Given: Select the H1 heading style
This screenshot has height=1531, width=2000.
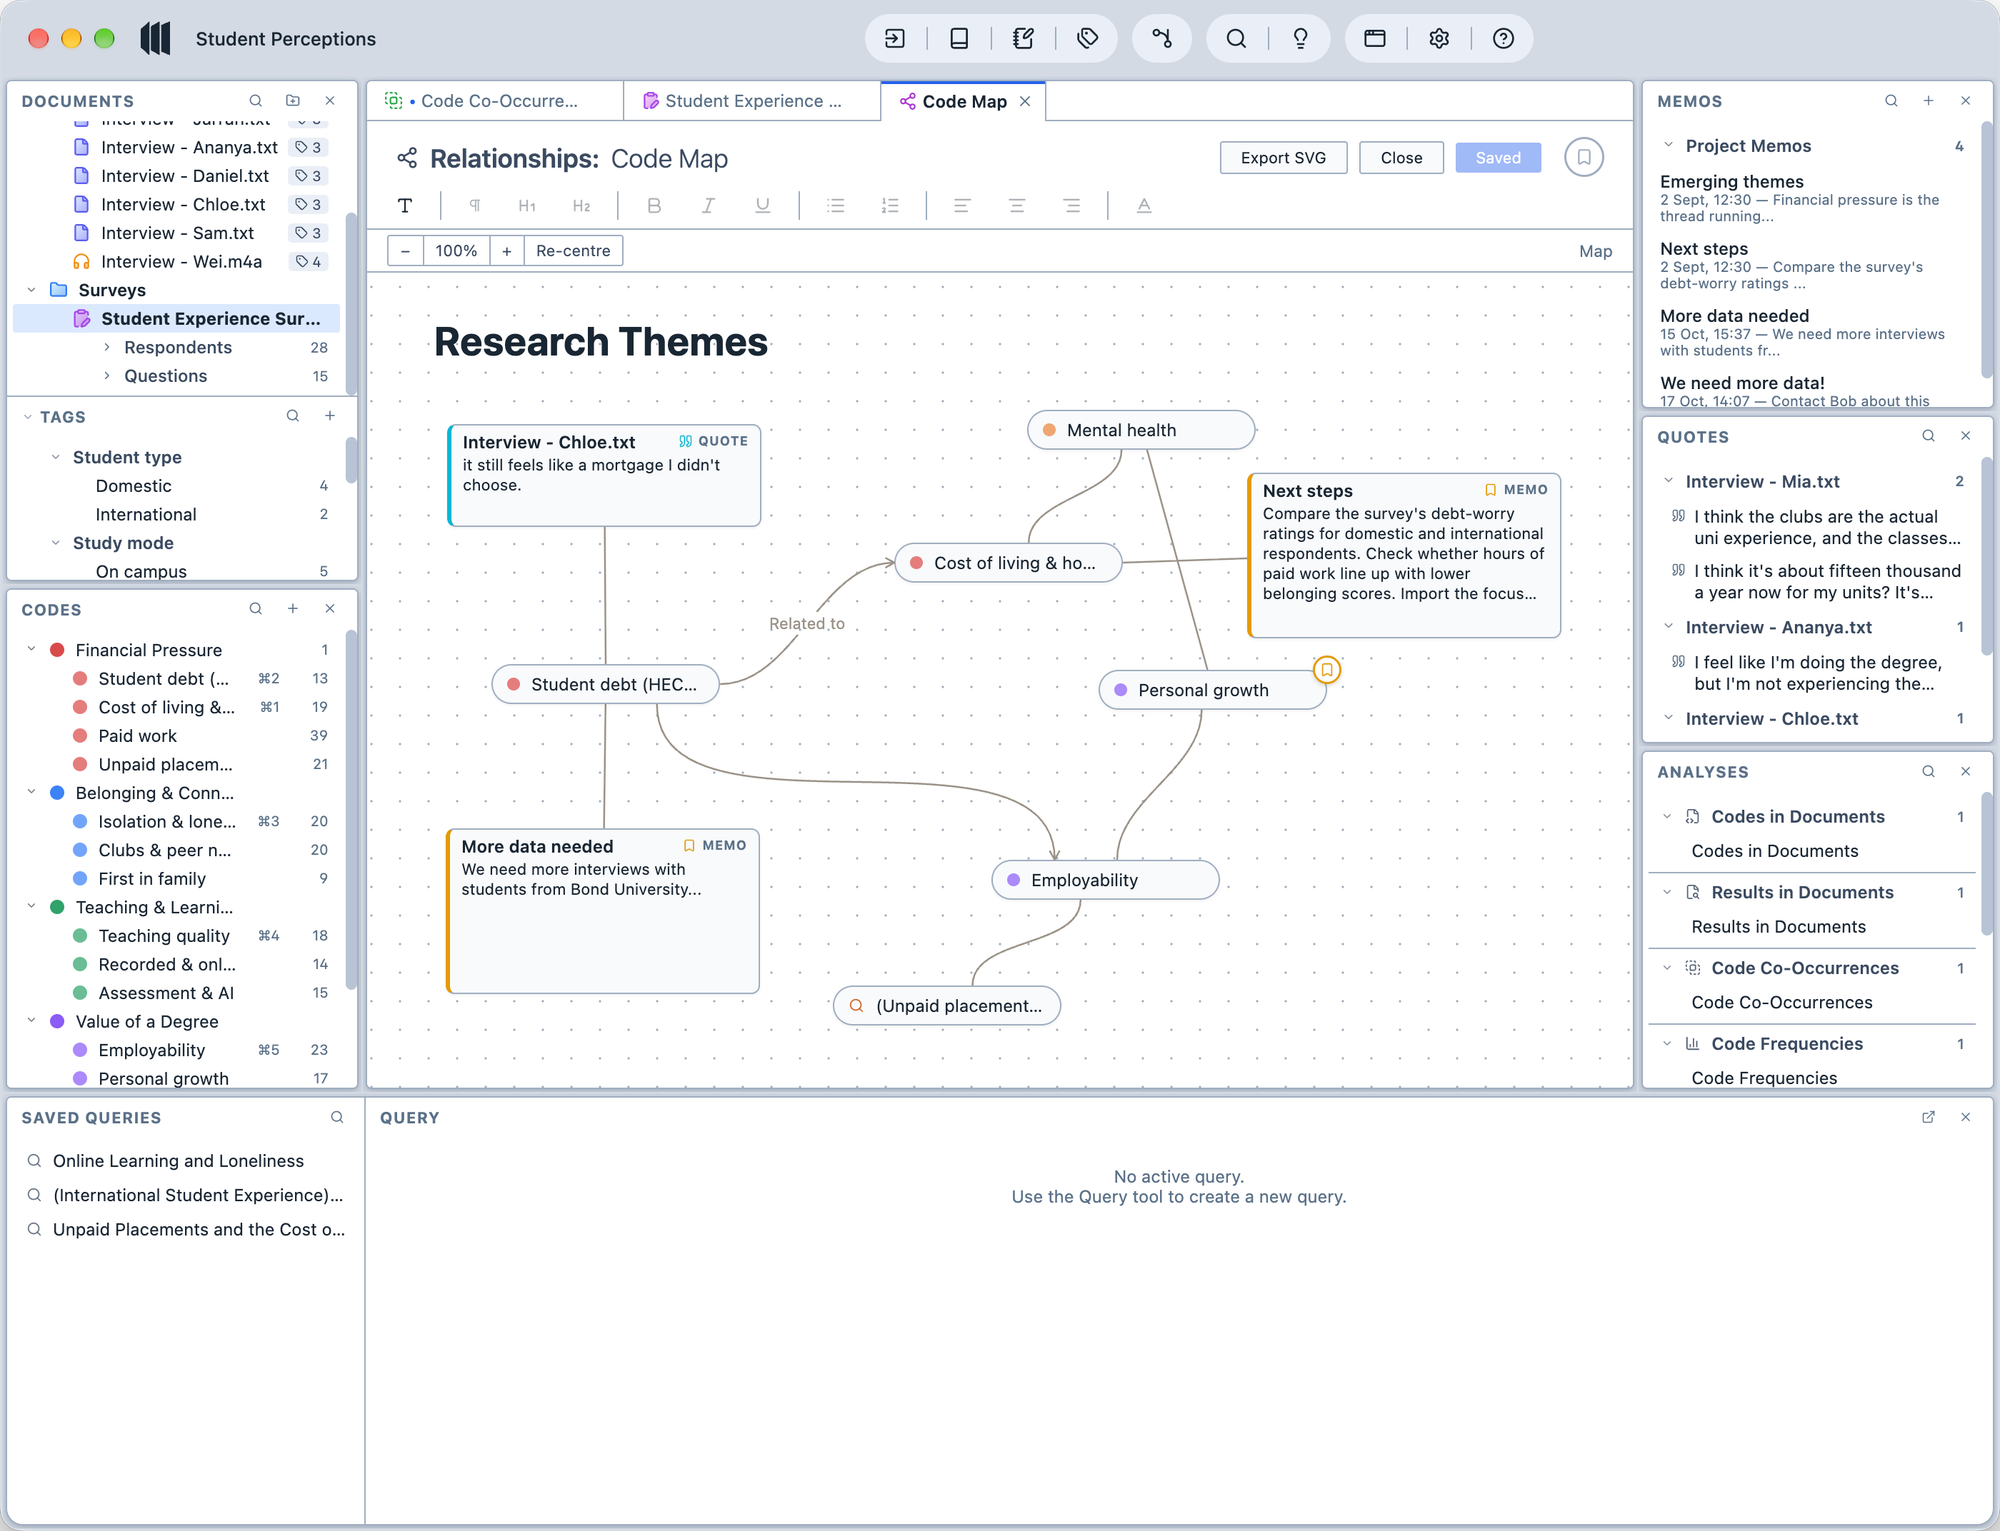Looking at the screenshot, I should (x=527, y=205).
